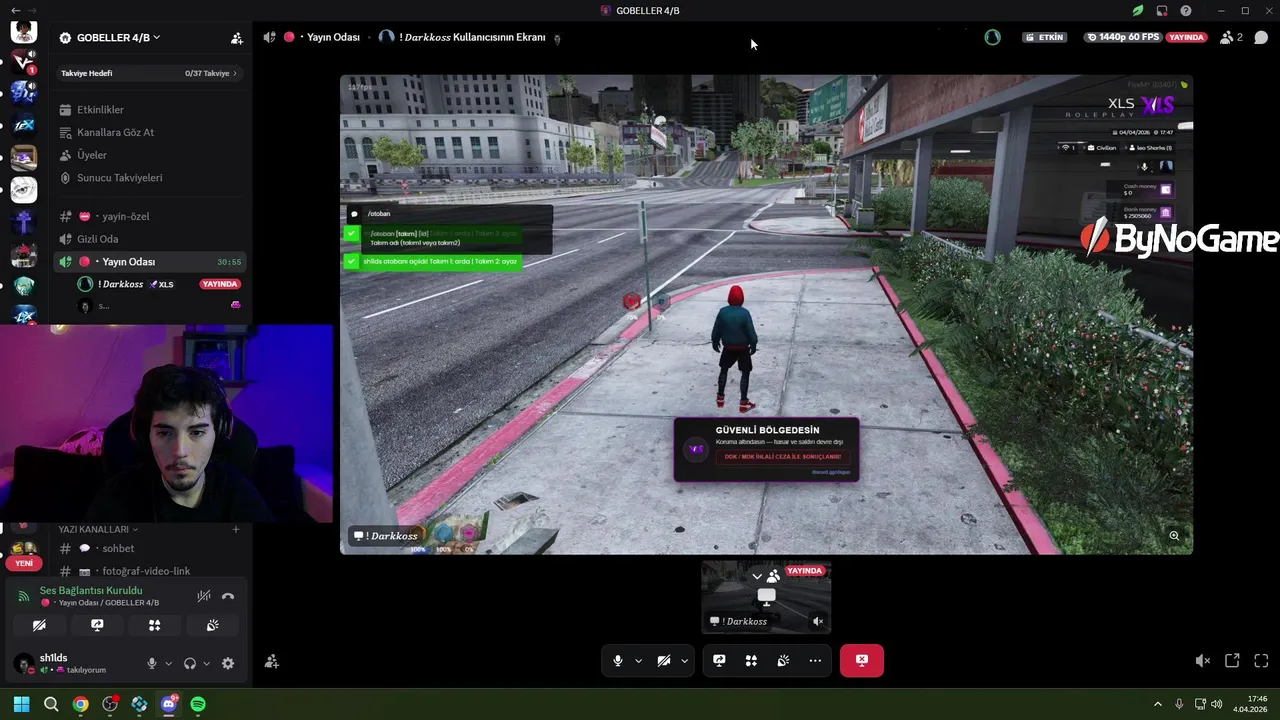Image resolution: width=1280 pixels, height=720 pixels.
Task: Collapse the YAZI KANALLARI category
Action: (x=97, y=529)
